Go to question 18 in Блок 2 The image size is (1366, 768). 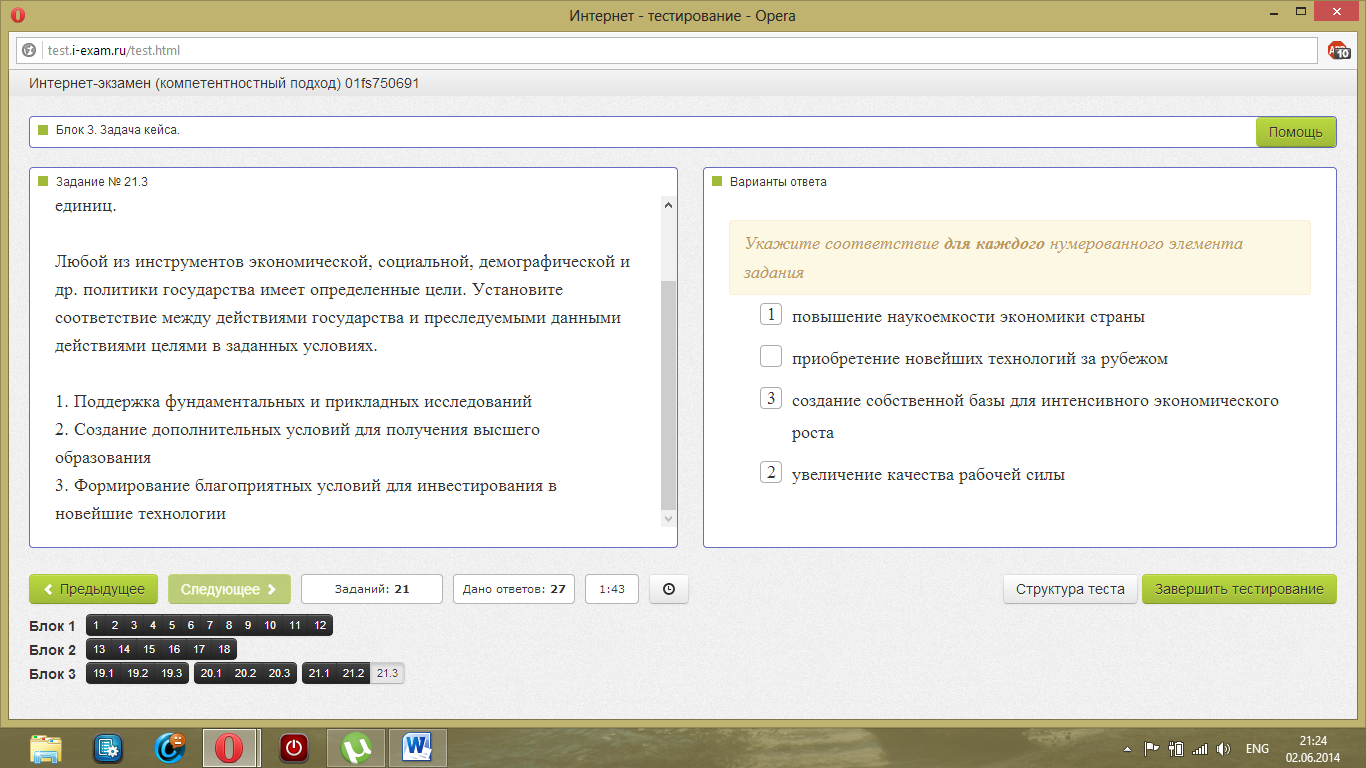[x=225, y=649]
